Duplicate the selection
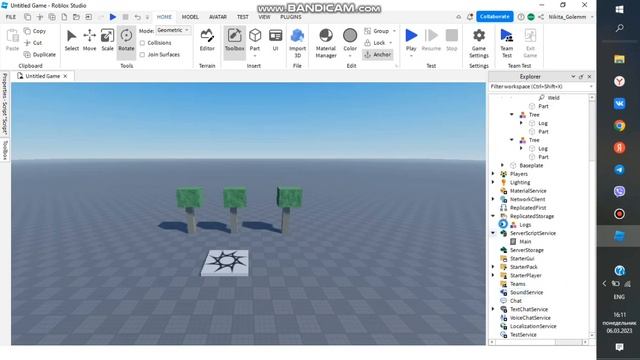The height and width of the screenshot is (360, 640). click(40, 54)
